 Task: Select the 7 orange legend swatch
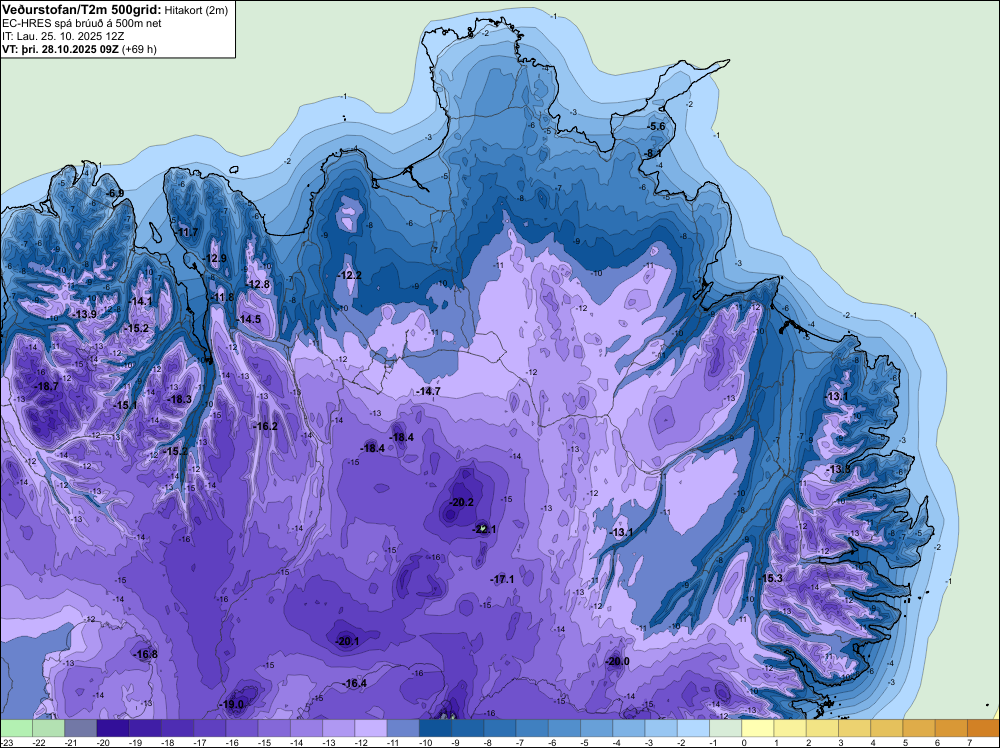[983, 728]
